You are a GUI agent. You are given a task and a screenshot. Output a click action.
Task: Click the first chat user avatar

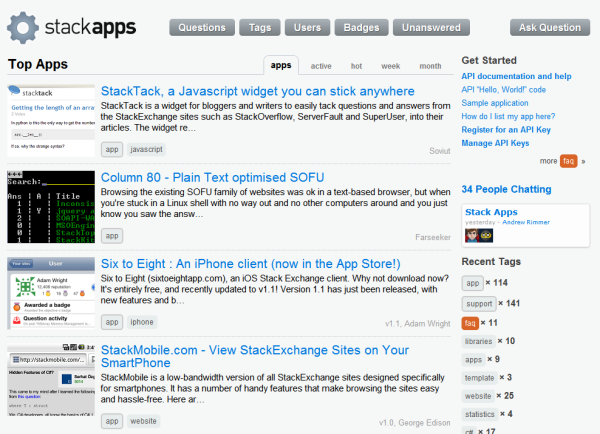473,235
